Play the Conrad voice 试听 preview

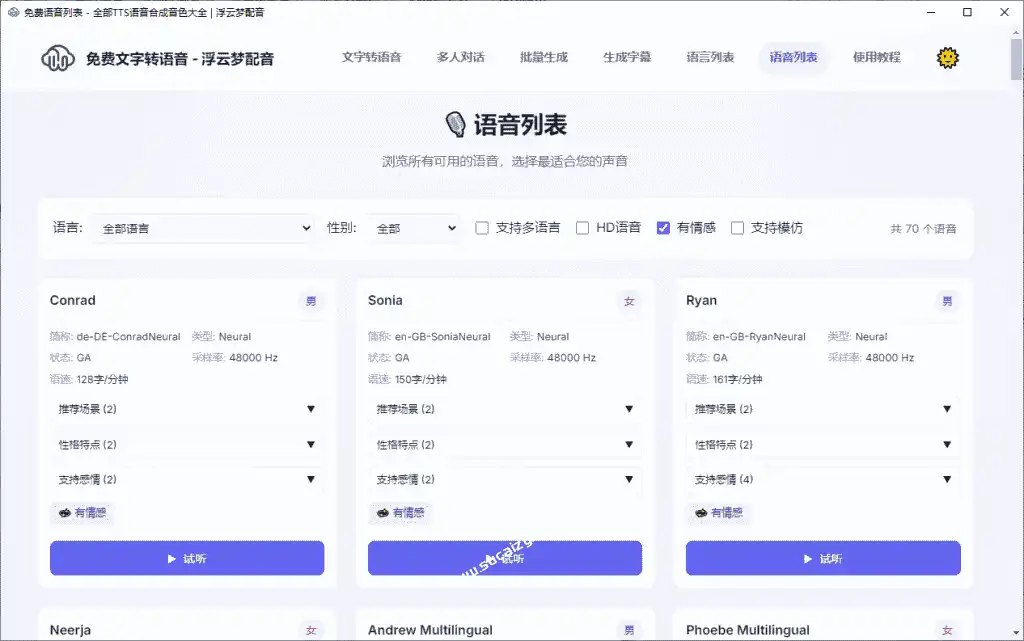[187, 558]
